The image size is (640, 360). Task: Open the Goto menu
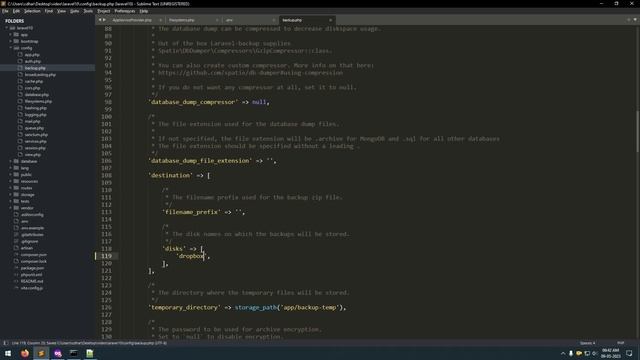(74, 11)
